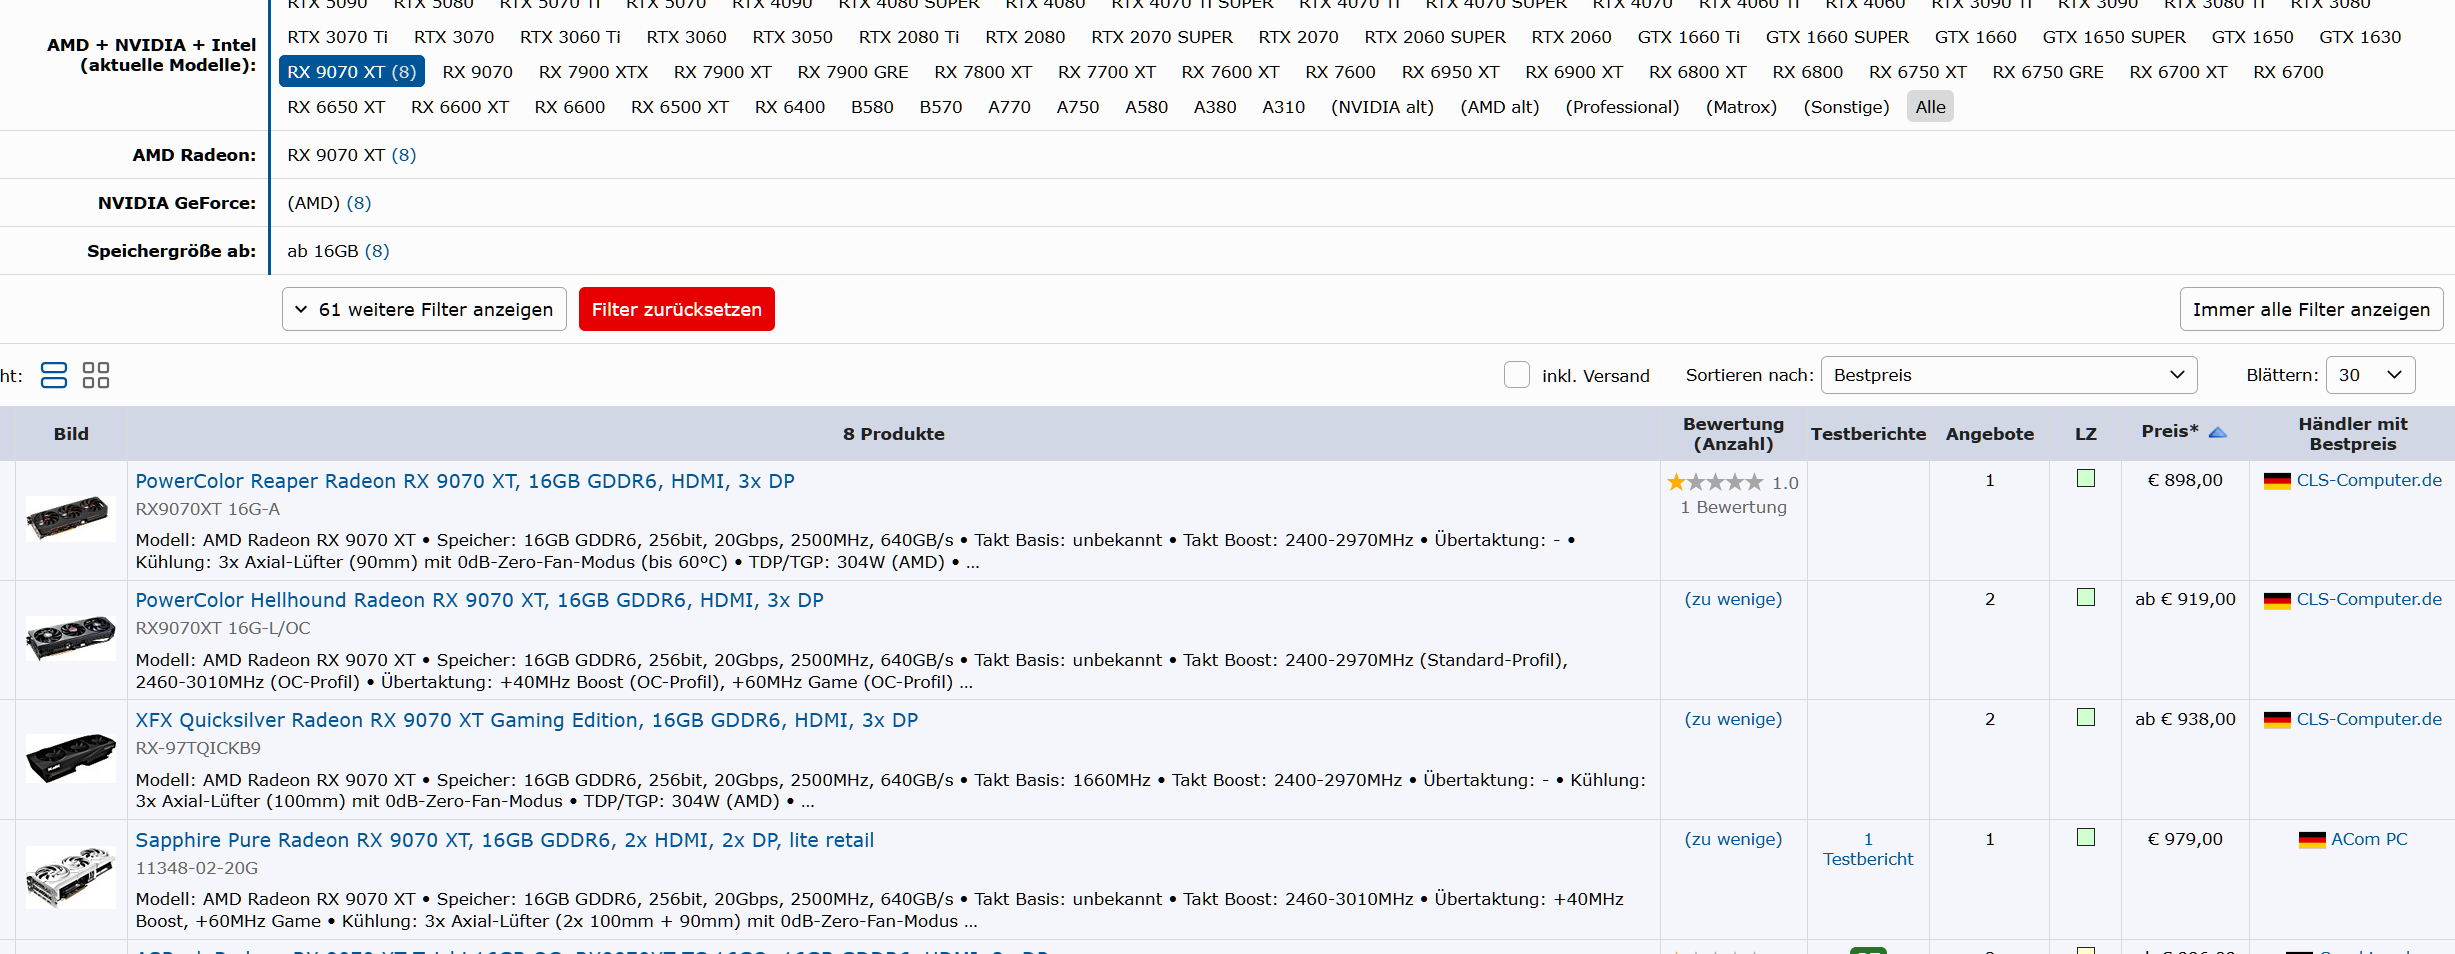The height and width of the screenshot is (954, 2455).
Task: Select the RX 7900 XTX filter
Action: [594, 72]
